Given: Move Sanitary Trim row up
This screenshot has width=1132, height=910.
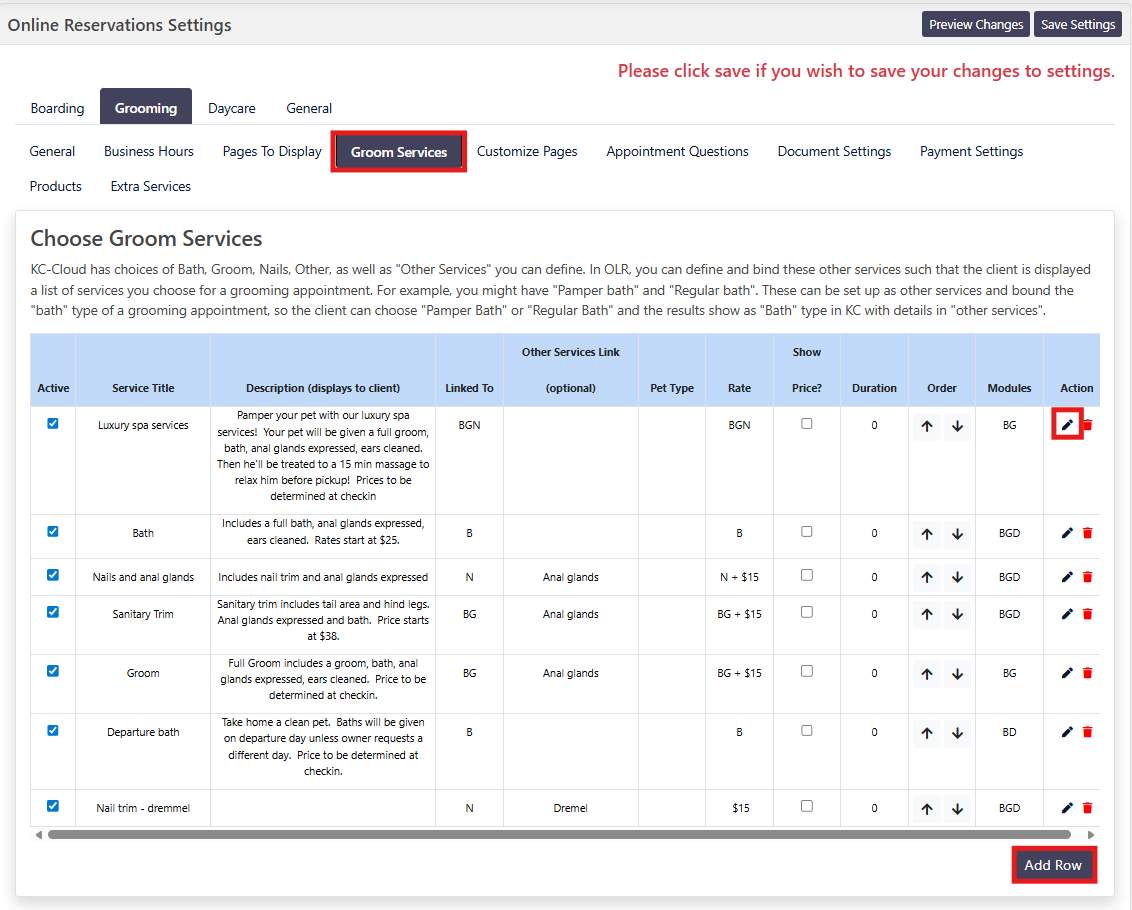Looking at the screenshot, I should click(927, 614).
